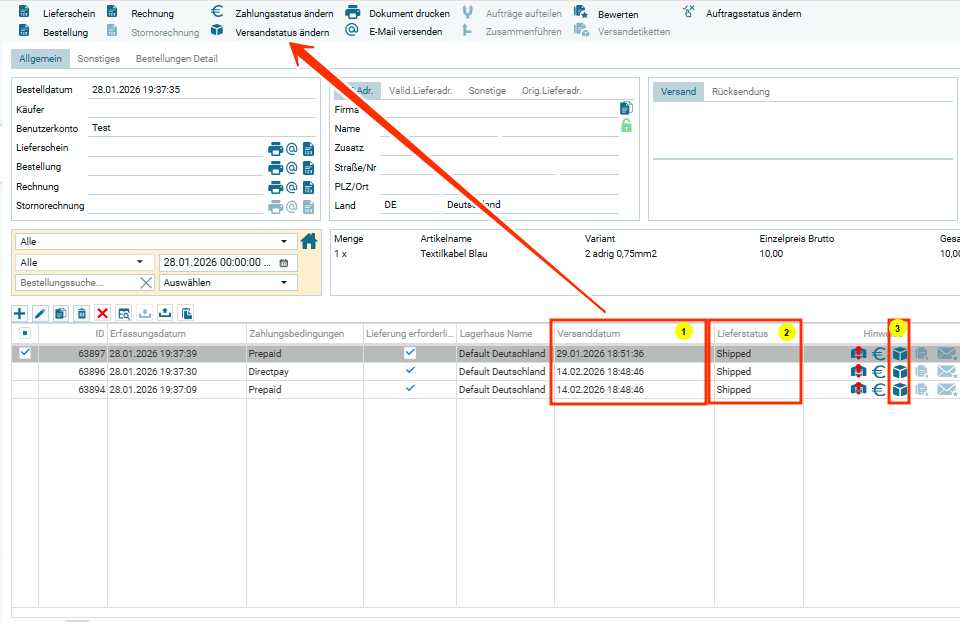This screenshot has width=960, height=622.
Task: Open the calendar picker in date field
Action: point(283,262)
